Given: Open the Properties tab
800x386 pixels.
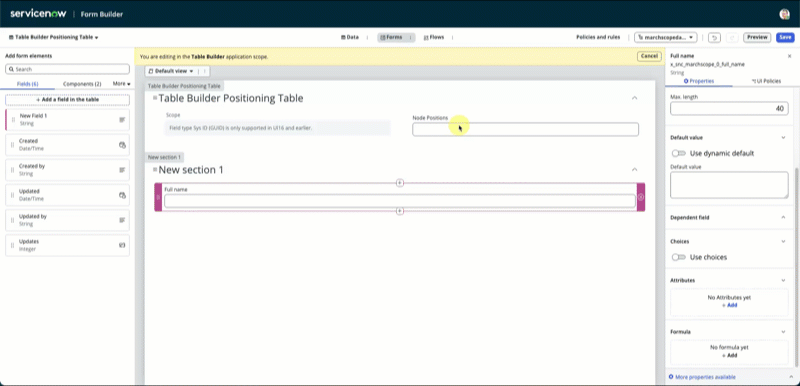Looking at the screenshot, I should click(698, 81).
